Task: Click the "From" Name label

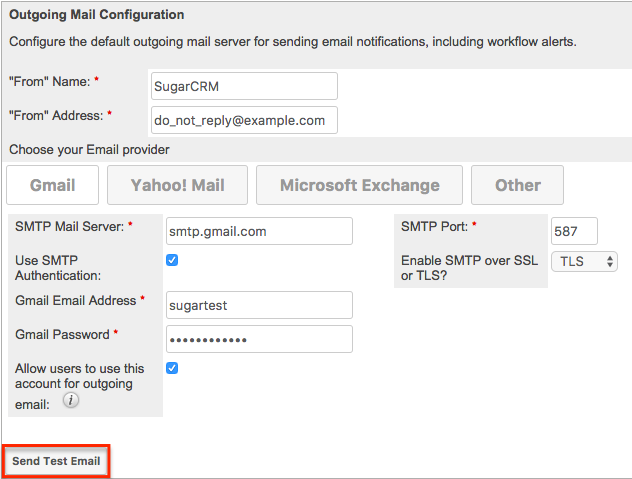Action: (x=50, y=82)
